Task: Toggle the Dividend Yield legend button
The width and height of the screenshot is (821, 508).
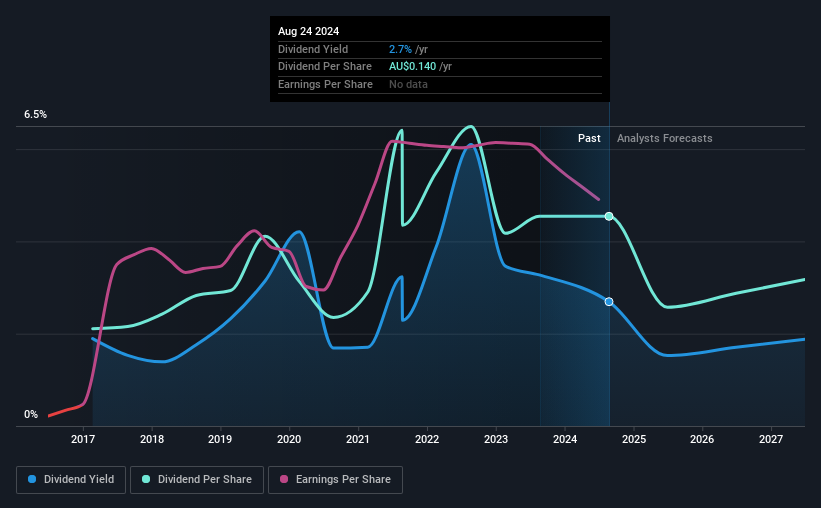Action: (71, 480)
